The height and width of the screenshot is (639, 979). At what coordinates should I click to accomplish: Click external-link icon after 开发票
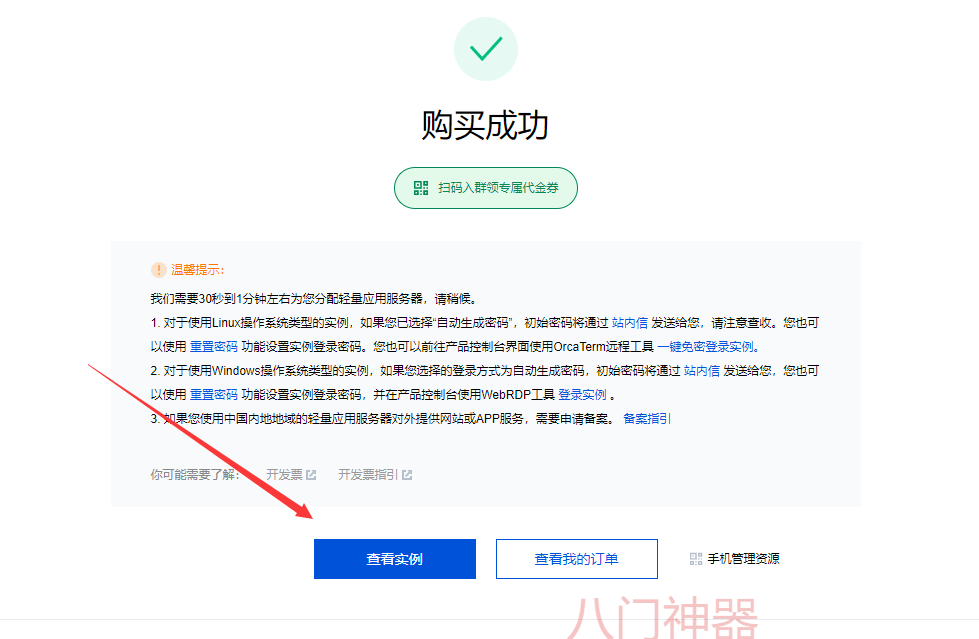click(311, 475)
